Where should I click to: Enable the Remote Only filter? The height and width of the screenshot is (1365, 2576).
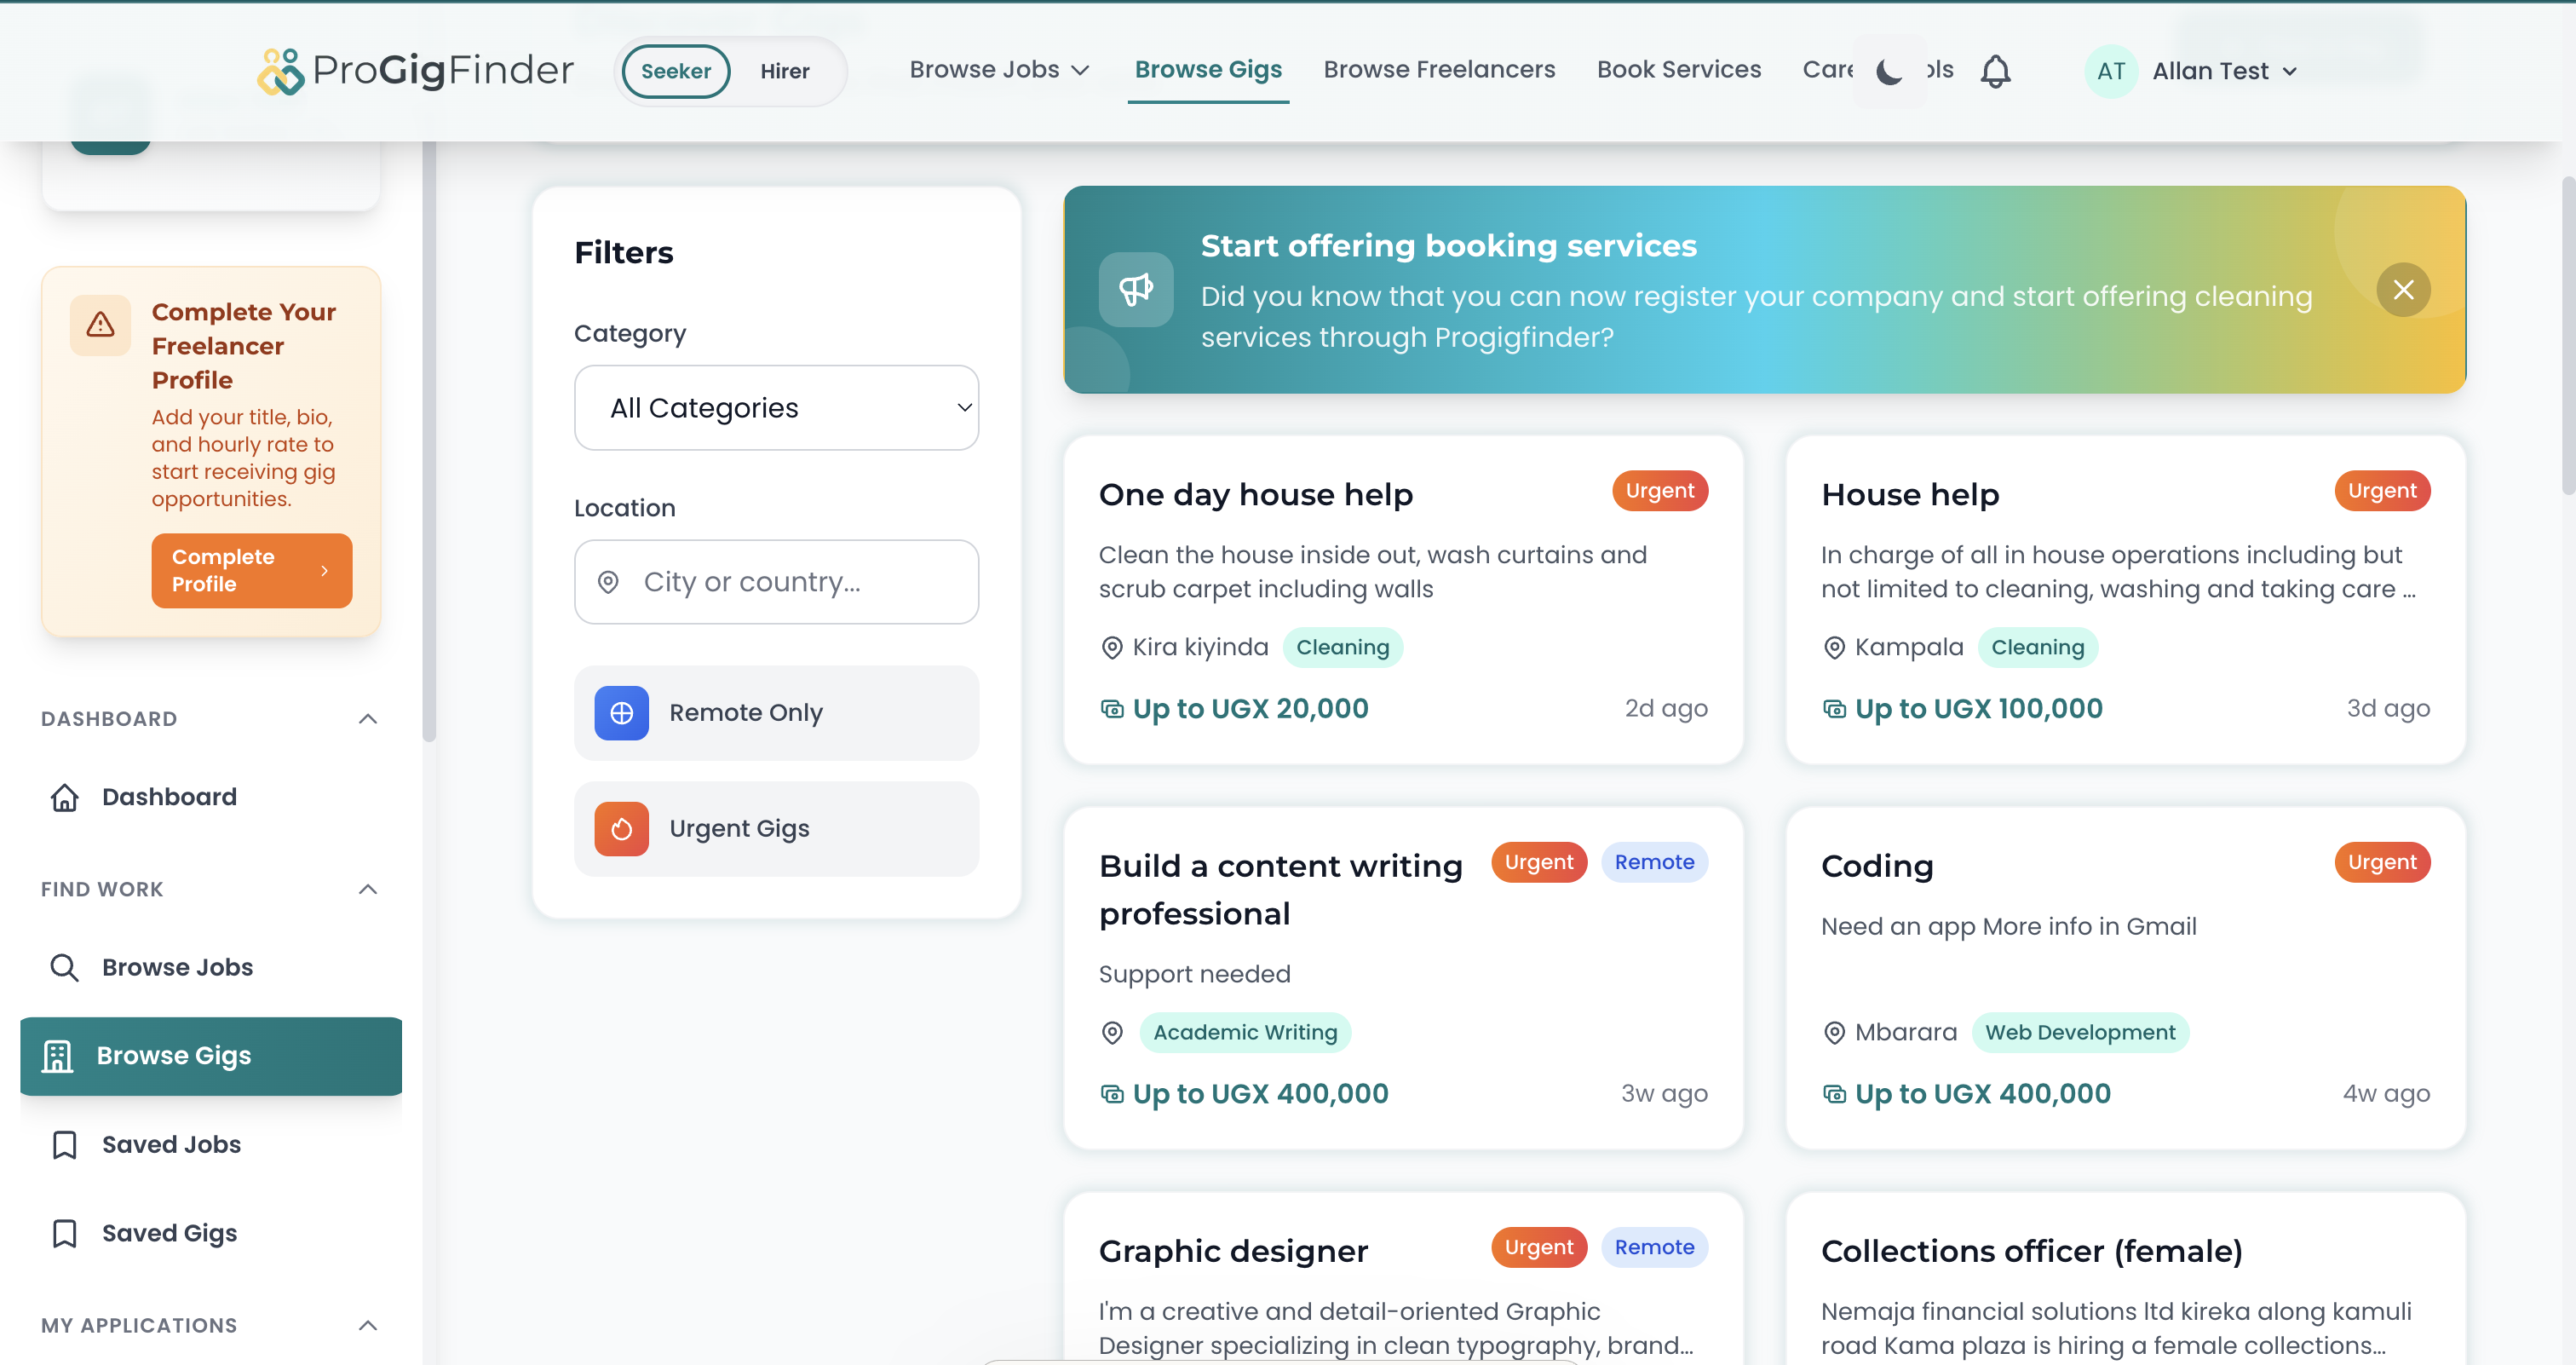tap(776, 713)
